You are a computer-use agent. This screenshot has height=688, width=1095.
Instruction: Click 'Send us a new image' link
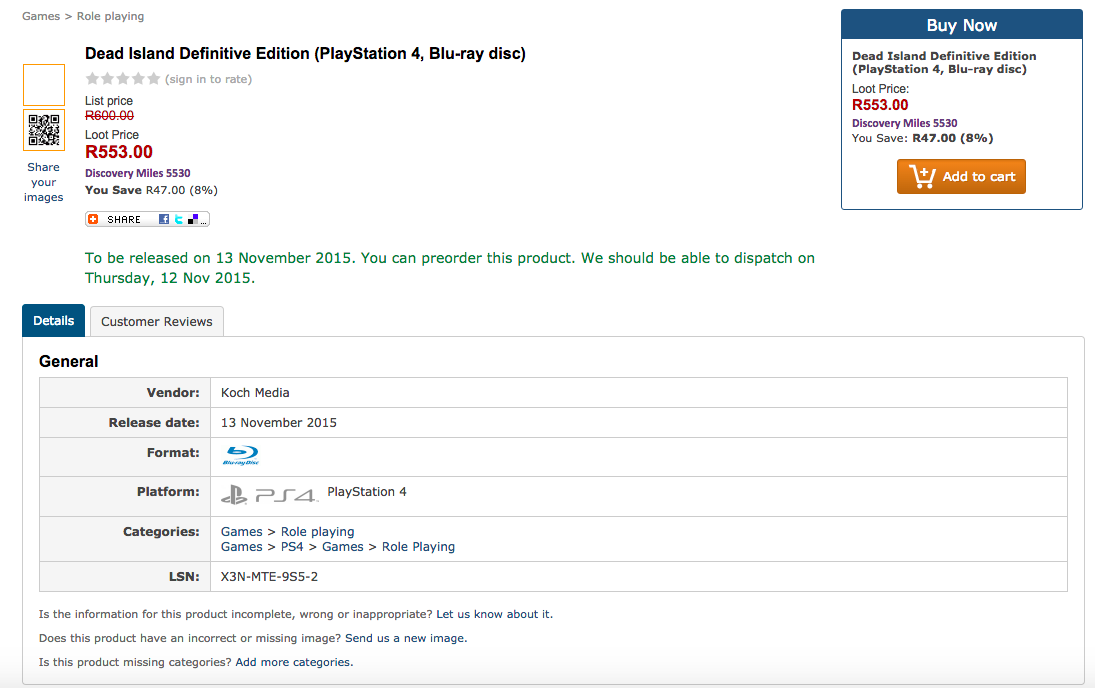(405, 638)
